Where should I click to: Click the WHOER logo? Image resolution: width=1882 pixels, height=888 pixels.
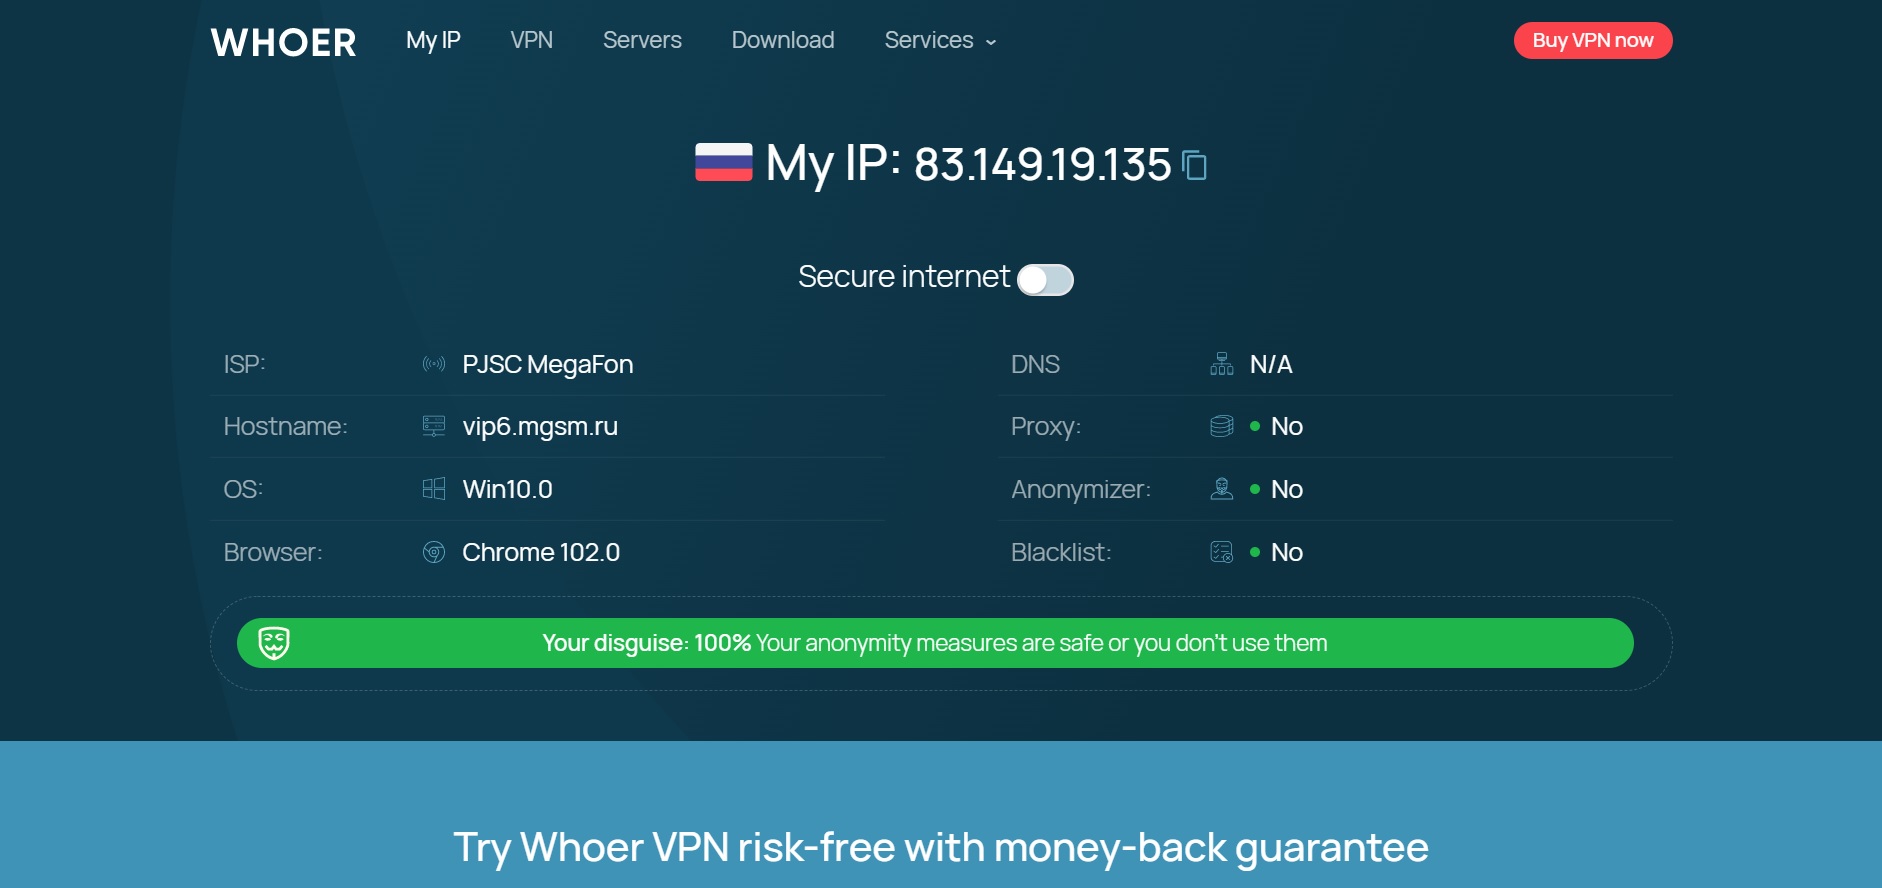(x=283, y=42)
